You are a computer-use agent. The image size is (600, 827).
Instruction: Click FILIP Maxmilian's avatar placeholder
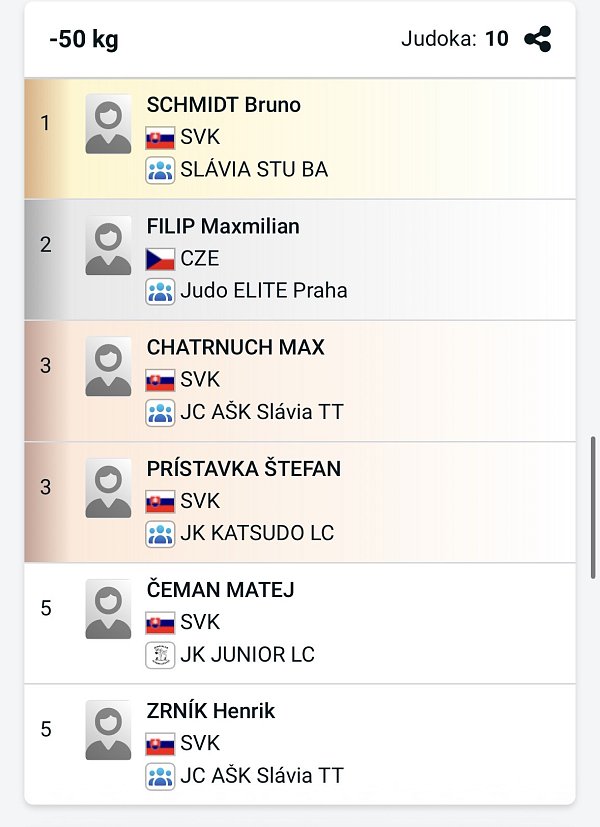tap(108, 246)
